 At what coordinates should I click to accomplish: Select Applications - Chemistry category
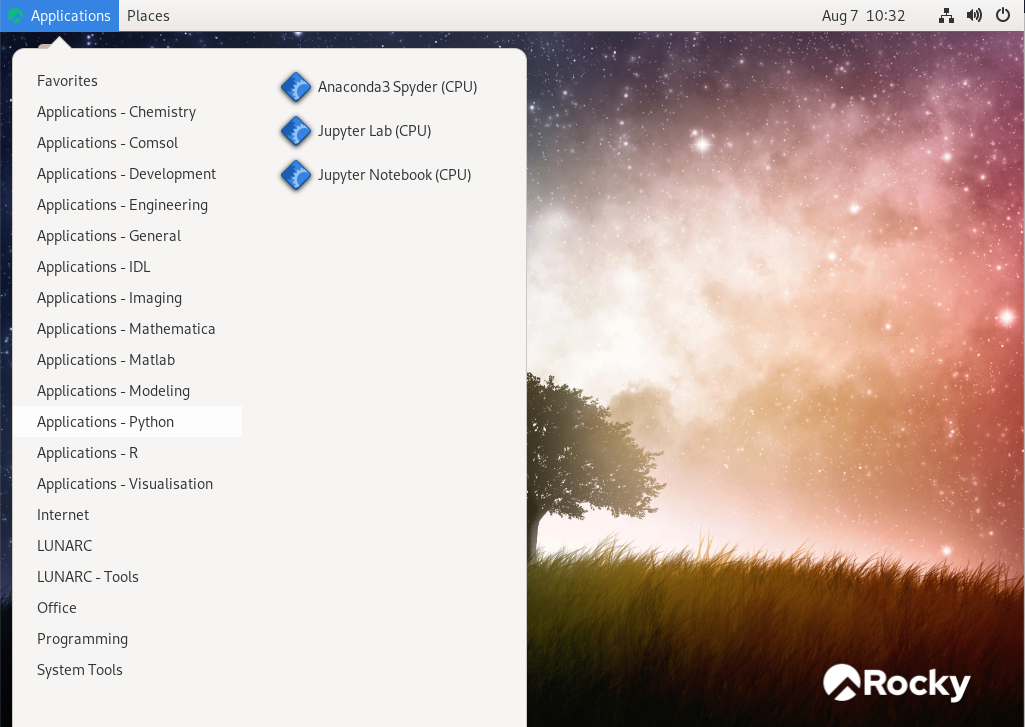(127, 112)
